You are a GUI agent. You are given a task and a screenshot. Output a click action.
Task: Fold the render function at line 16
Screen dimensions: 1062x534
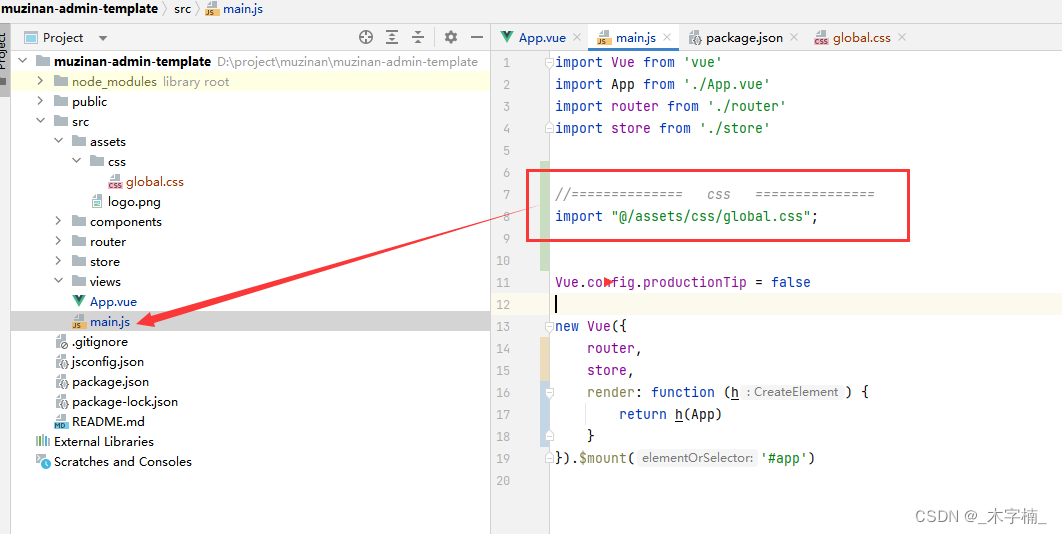(x=549, y=392)
